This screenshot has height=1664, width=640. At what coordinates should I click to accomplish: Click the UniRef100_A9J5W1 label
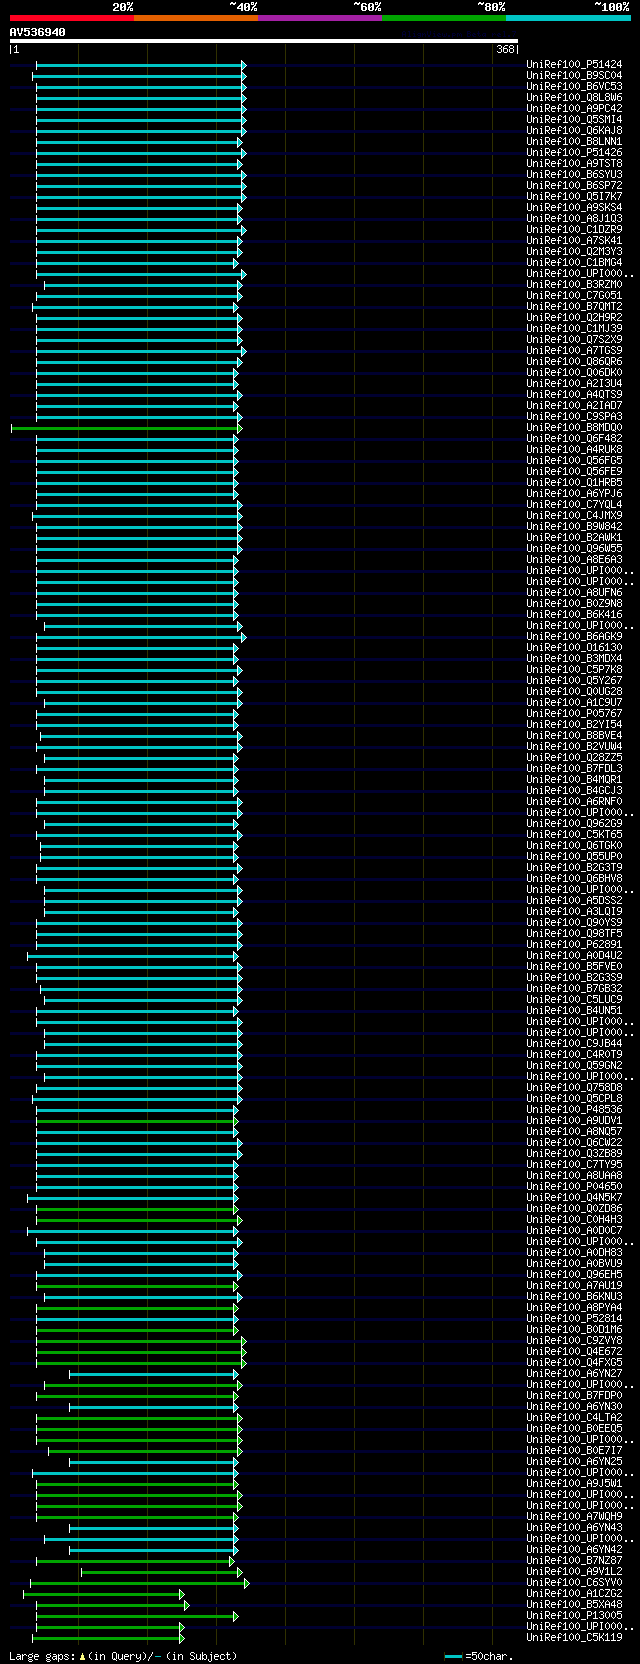[574, 1484]
